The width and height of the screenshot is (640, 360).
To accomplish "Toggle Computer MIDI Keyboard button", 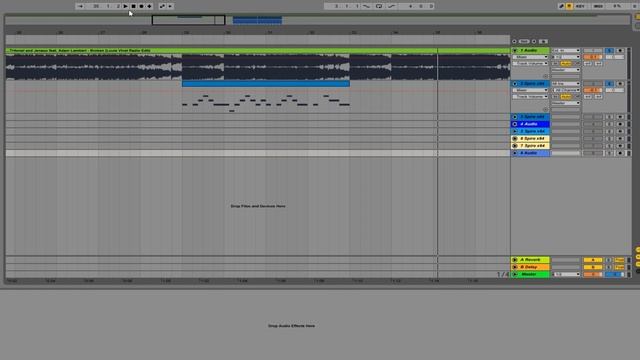I will pos(569,6).
